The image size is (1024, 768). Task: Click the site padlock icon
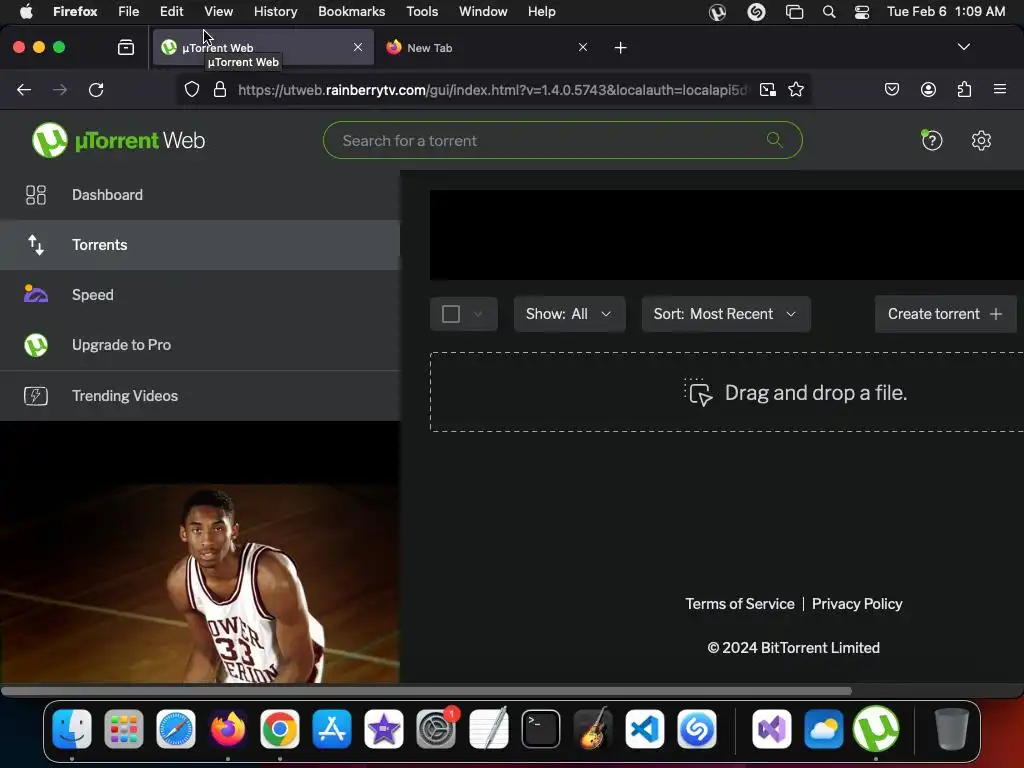(220, 89)
